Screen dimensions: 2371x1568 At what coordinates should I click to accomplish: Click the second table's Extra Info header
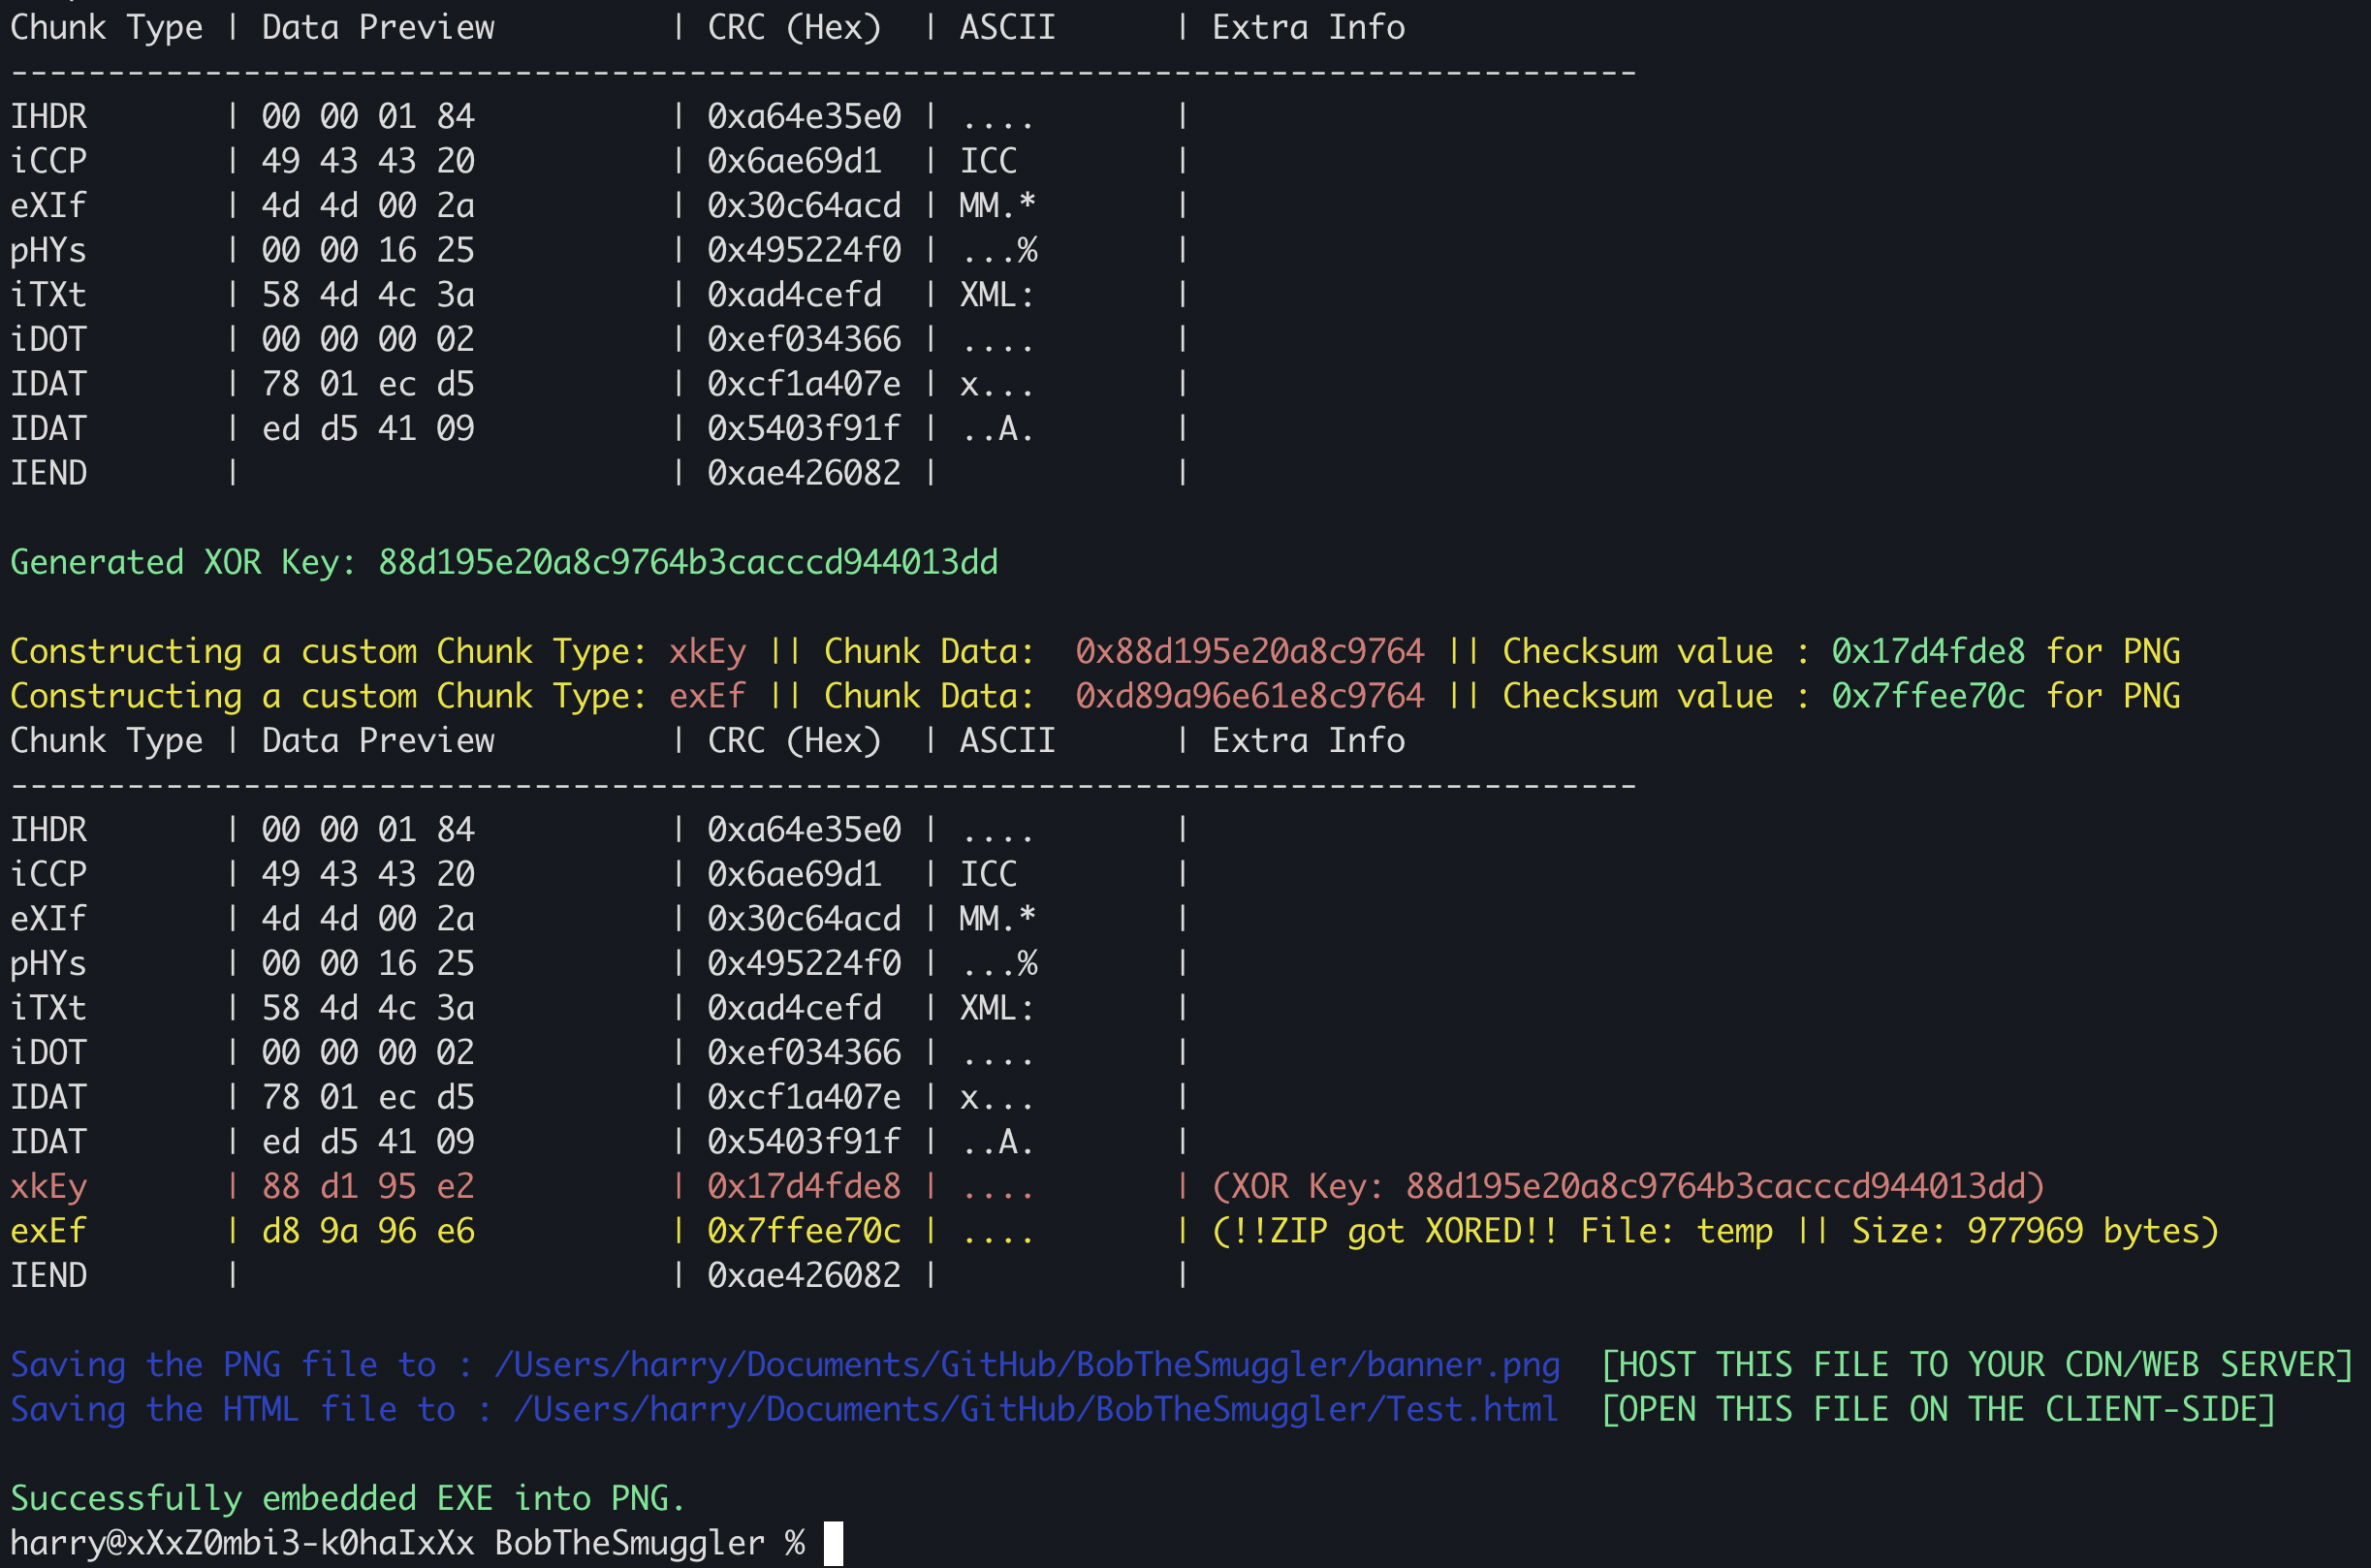pyautogui.click(x=1307, y=741)
